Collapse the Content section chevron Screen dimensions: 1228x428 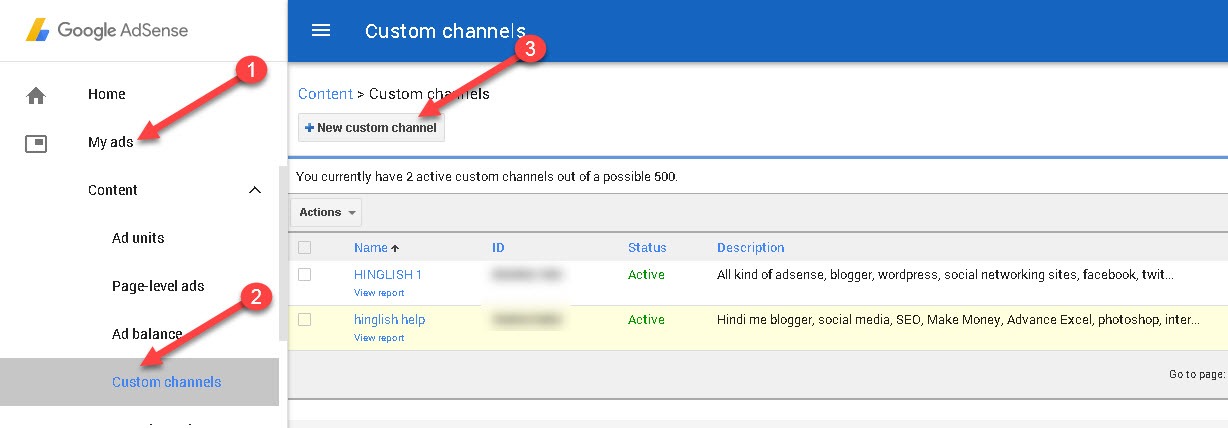click(254, 190)
